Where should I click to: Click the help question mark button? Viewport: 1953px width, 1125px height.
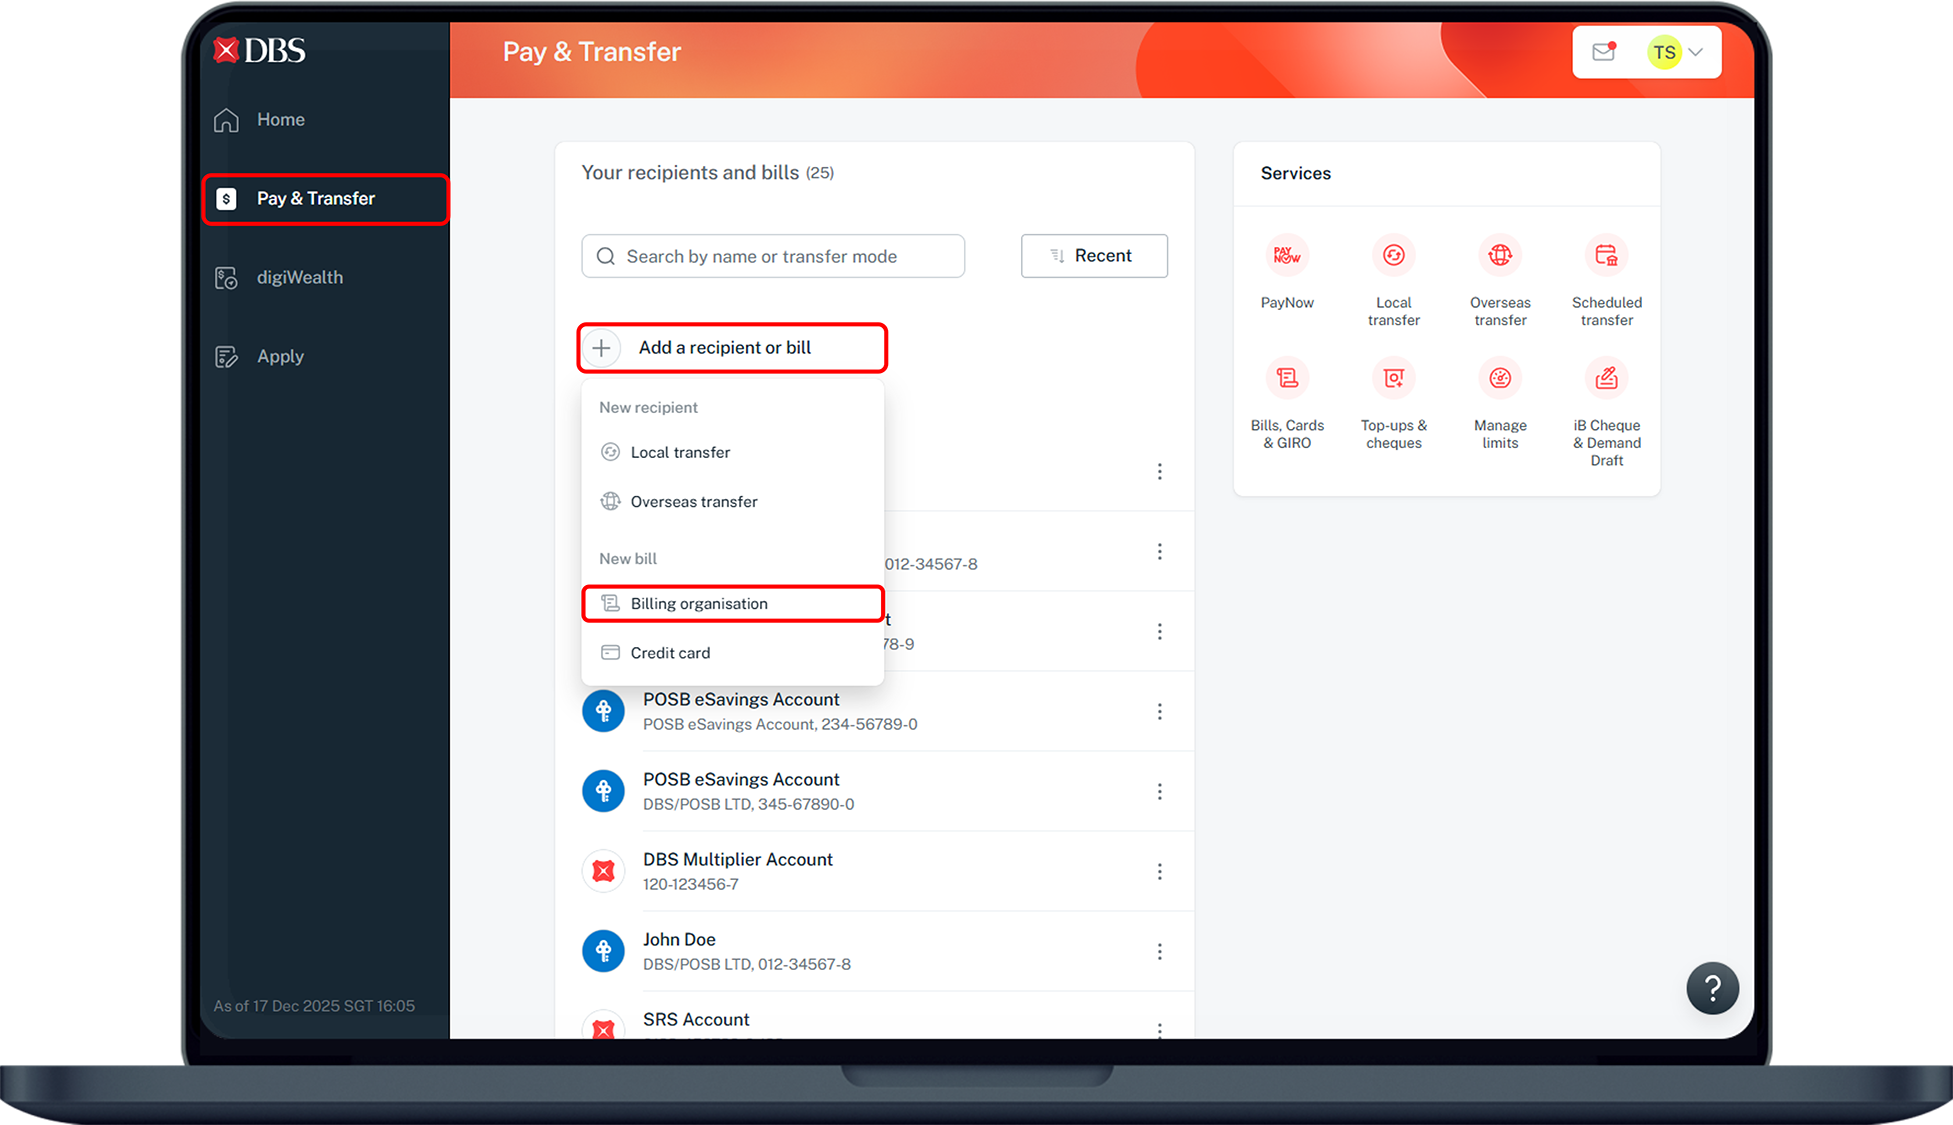point(1712,989)
